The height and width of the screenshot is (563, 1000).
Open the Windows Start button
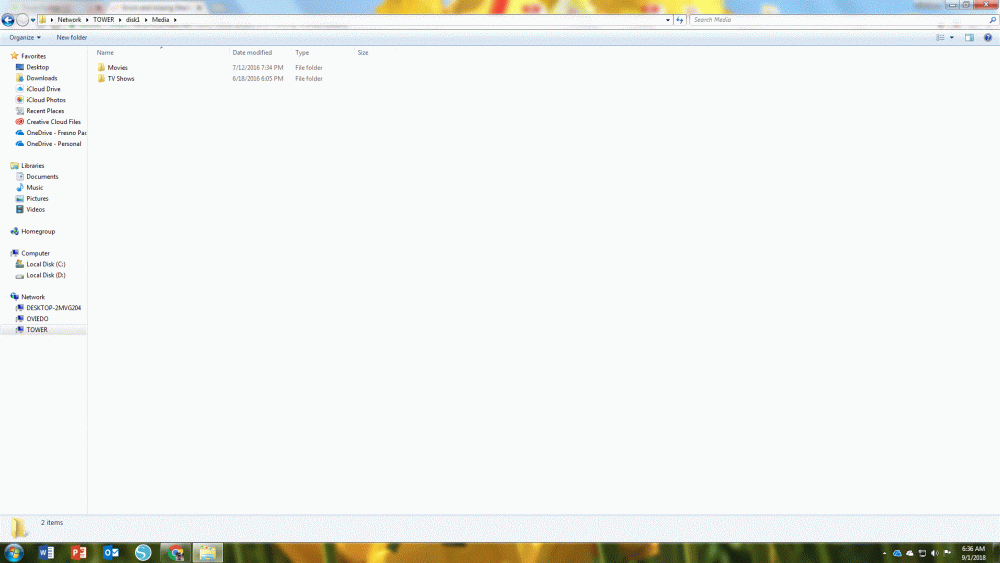click(13, 552)
